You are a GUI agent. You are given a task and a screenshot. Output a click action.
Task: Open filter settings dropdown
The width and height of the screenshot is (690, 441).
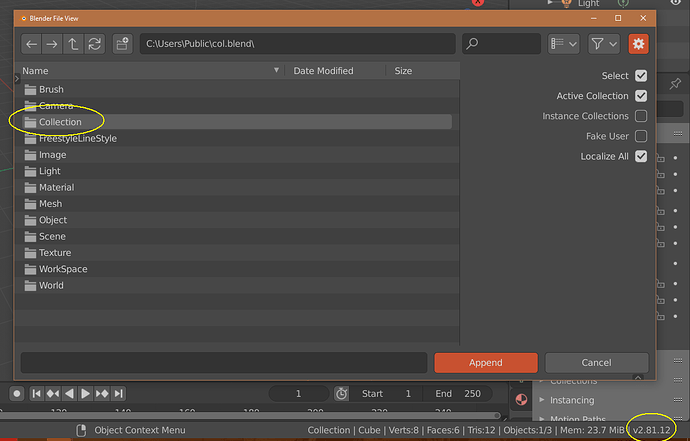(x=604, y=44)
